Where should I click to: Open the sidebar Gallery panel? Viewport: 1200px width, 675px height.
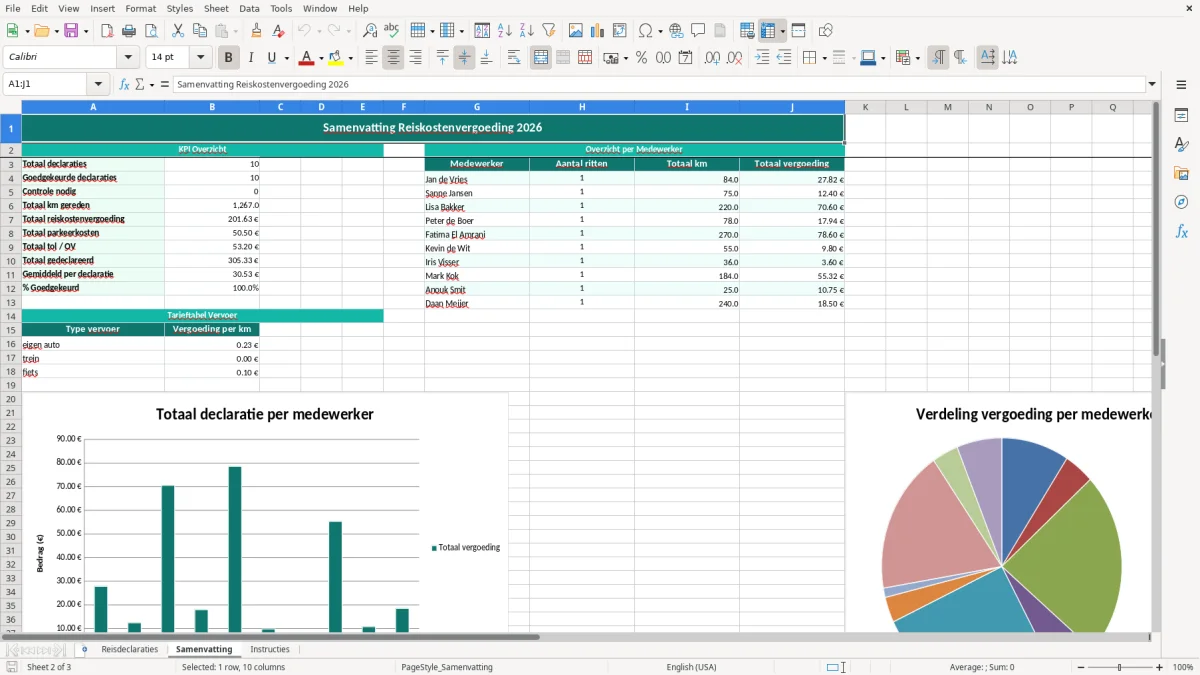pyautogui.click(x=1181, y=174)
